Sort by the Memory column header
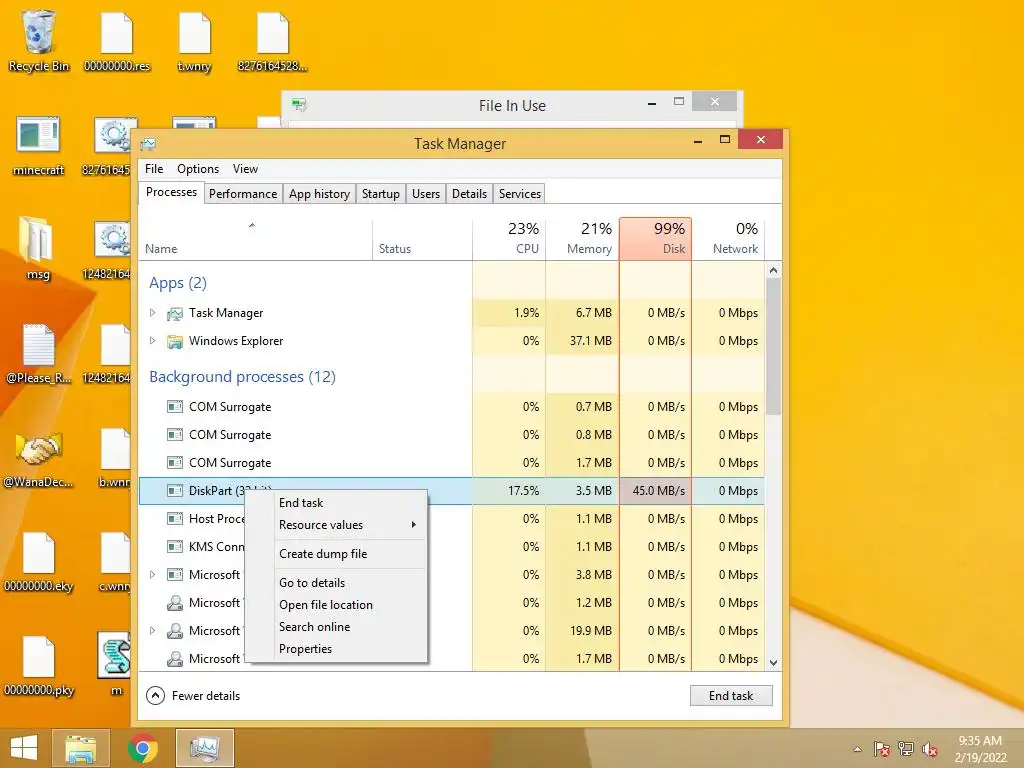Image resolution: width=1024 pixels, height=768 pixels. pos(583,238)
